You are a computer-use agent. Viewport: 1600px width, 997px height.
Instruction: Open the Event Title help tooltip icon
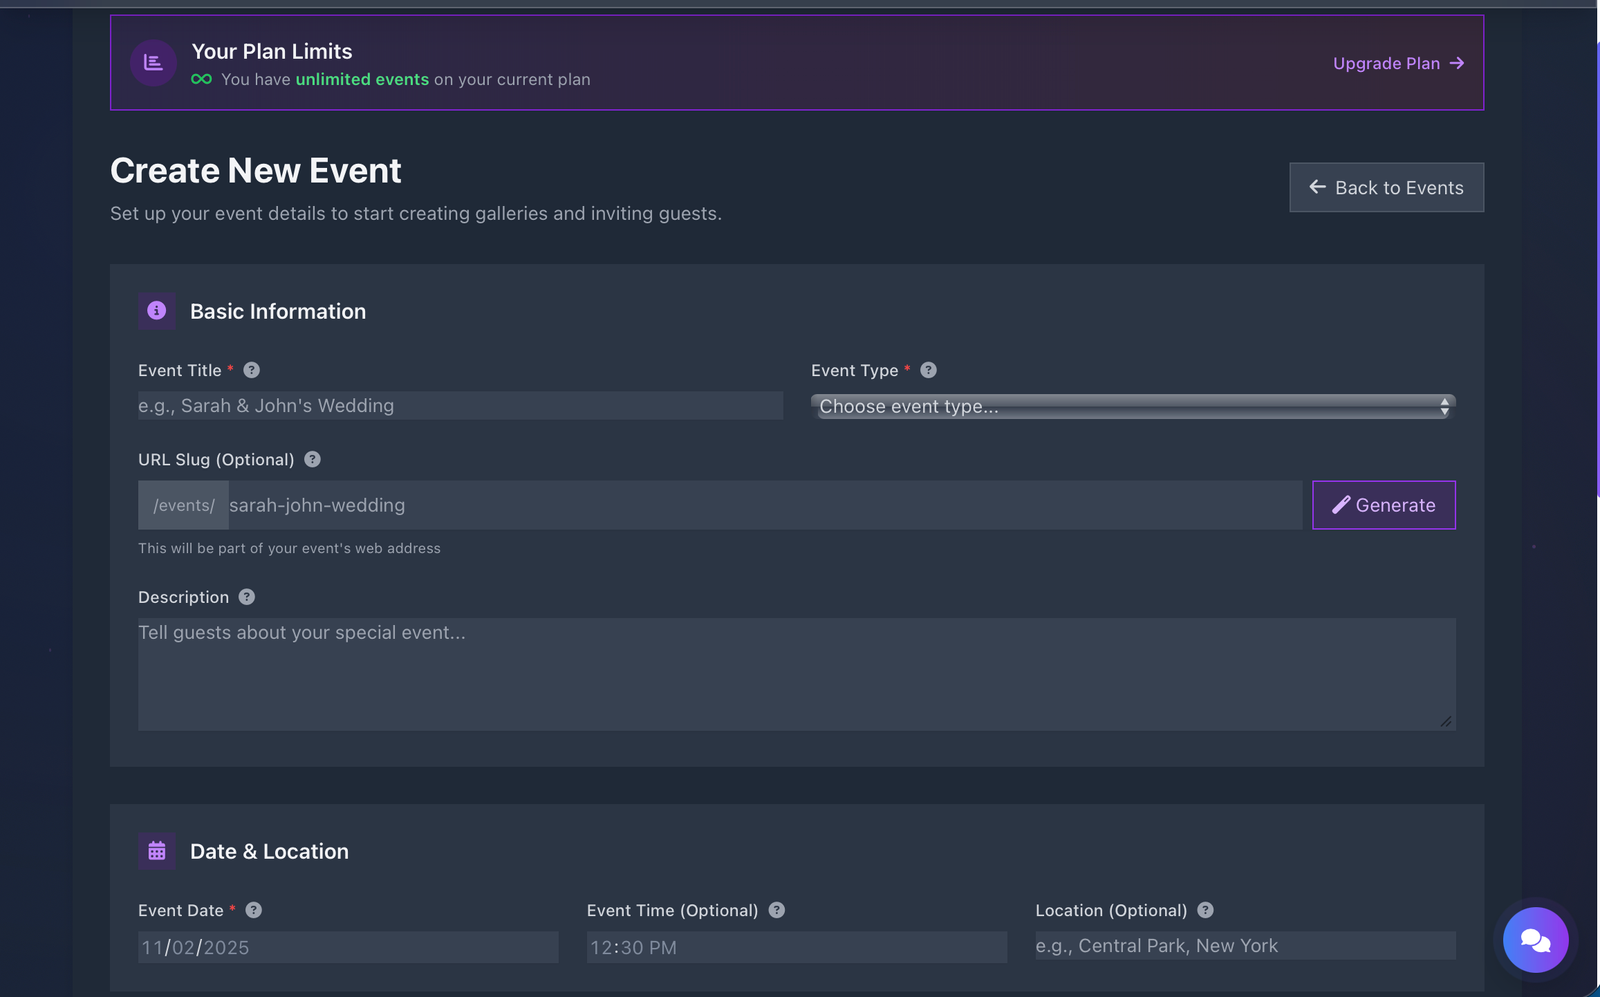(250, 370)
